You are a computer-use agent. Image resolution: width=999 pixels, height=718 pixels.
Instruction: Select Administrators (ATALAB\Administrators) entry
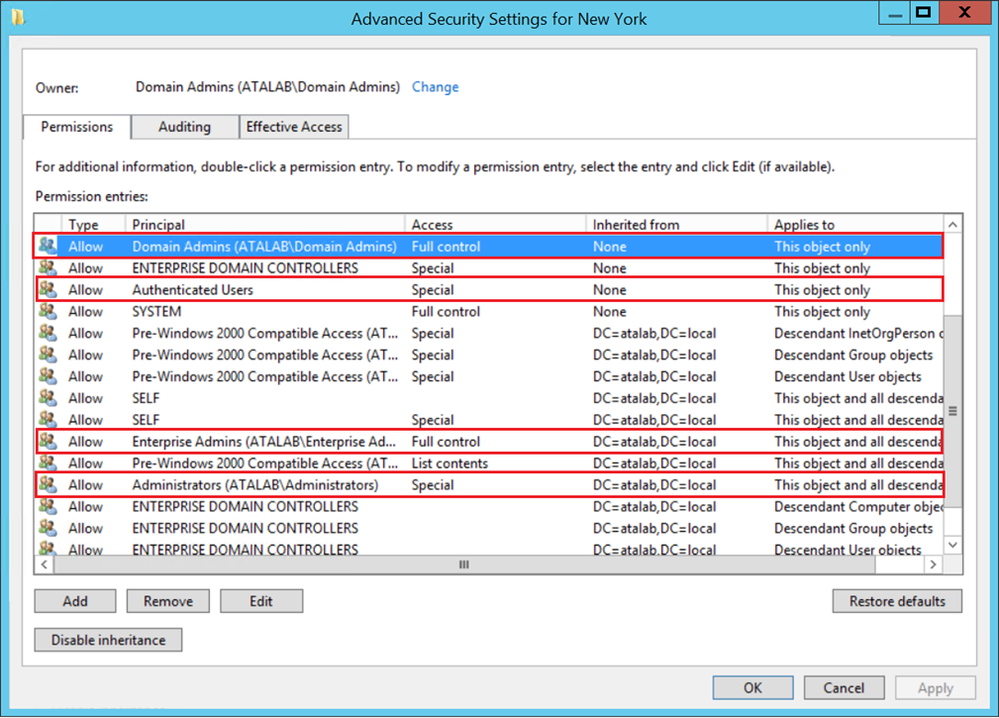click(x=489, y=484)
